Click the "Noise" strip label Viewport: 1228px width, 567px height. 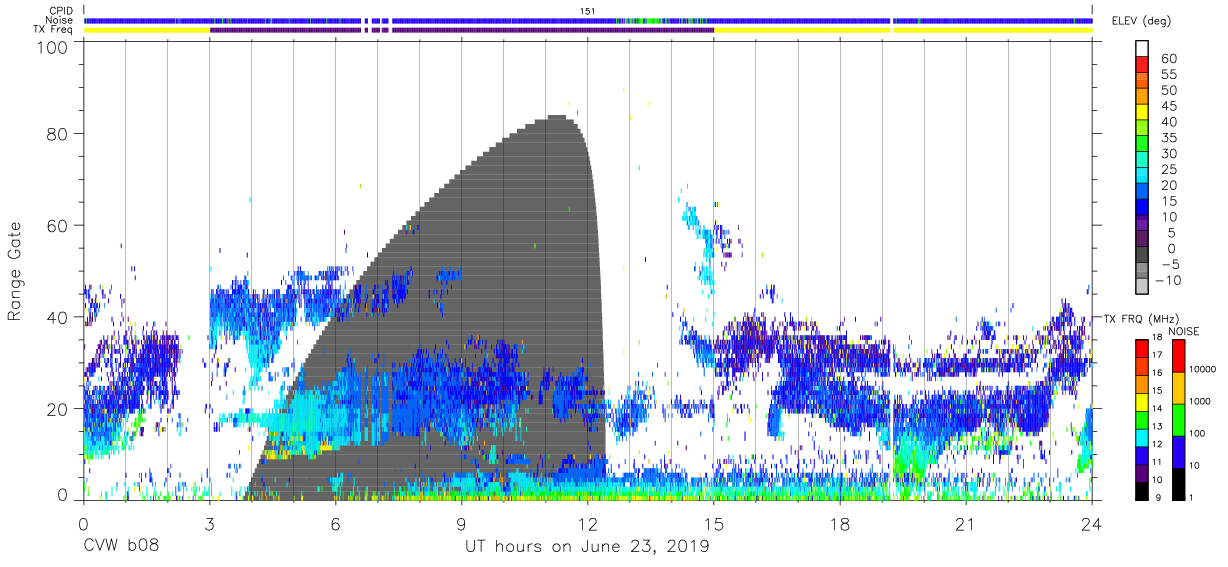pos(60,20)
